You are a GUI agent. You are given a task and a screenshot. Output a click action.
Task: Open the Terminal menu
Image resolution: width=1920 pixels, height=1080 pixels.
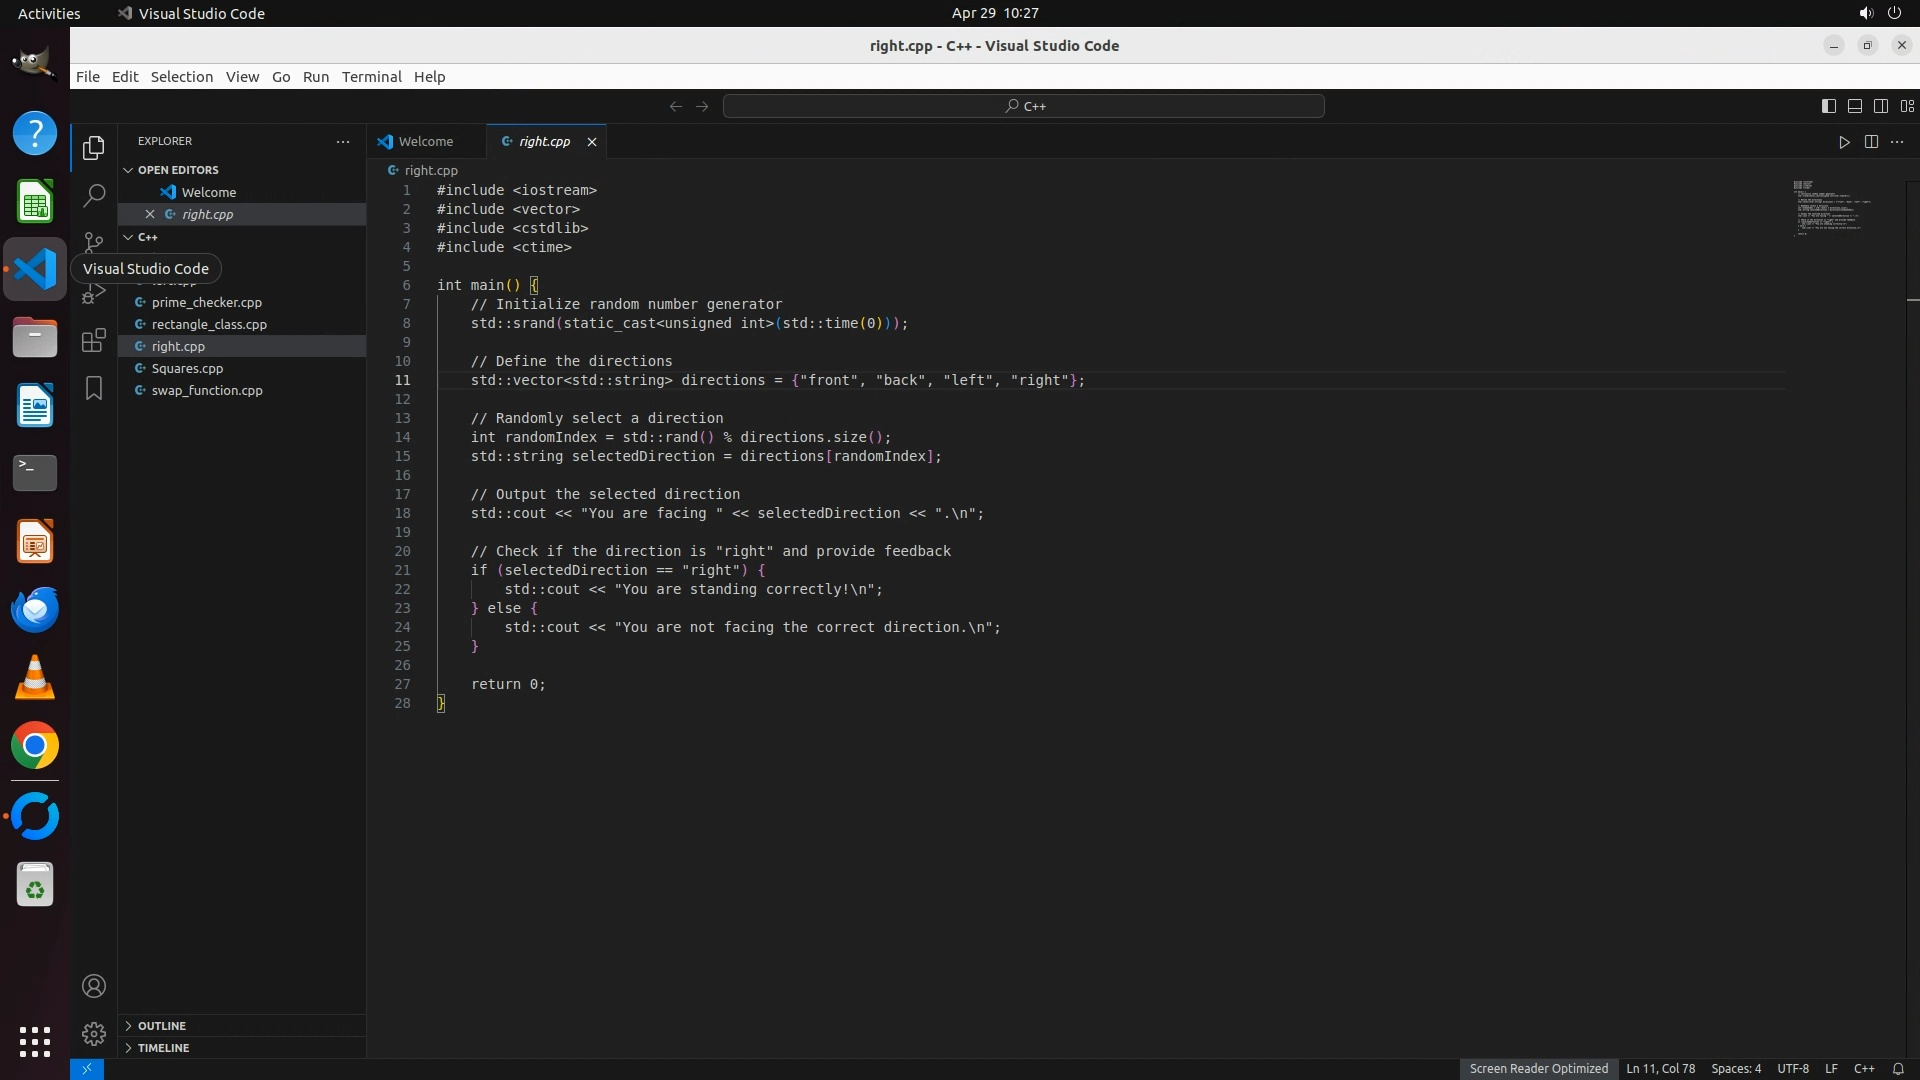point(371,77)
